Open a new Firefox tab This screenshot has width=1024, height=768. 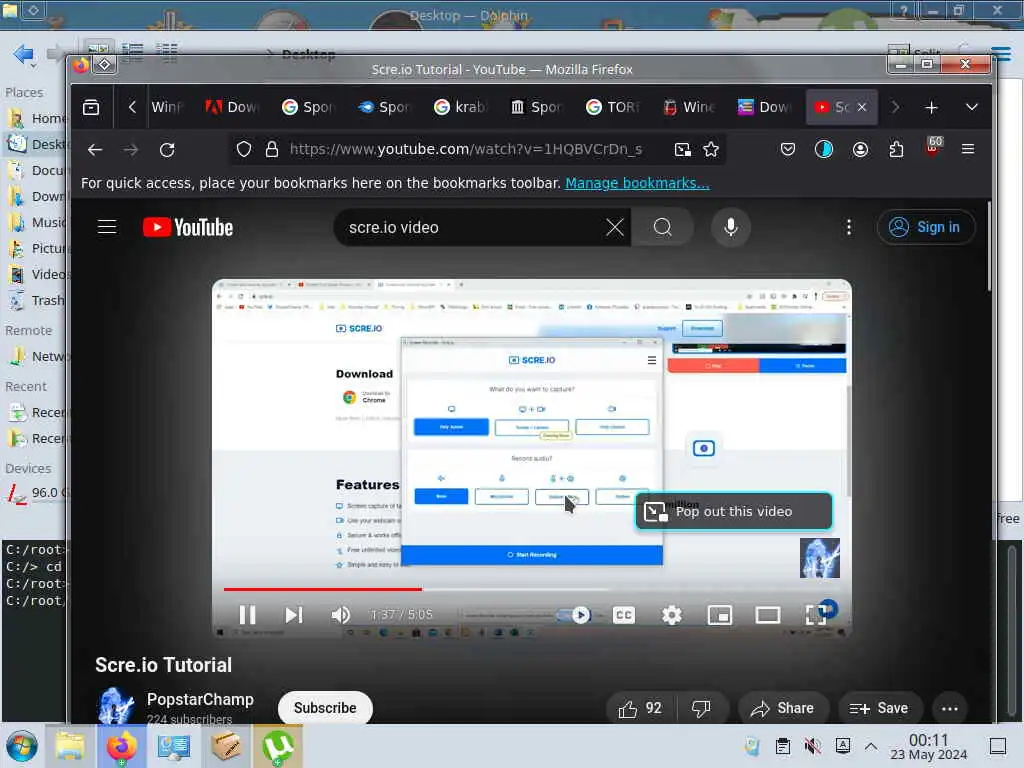tap(931, 107)
